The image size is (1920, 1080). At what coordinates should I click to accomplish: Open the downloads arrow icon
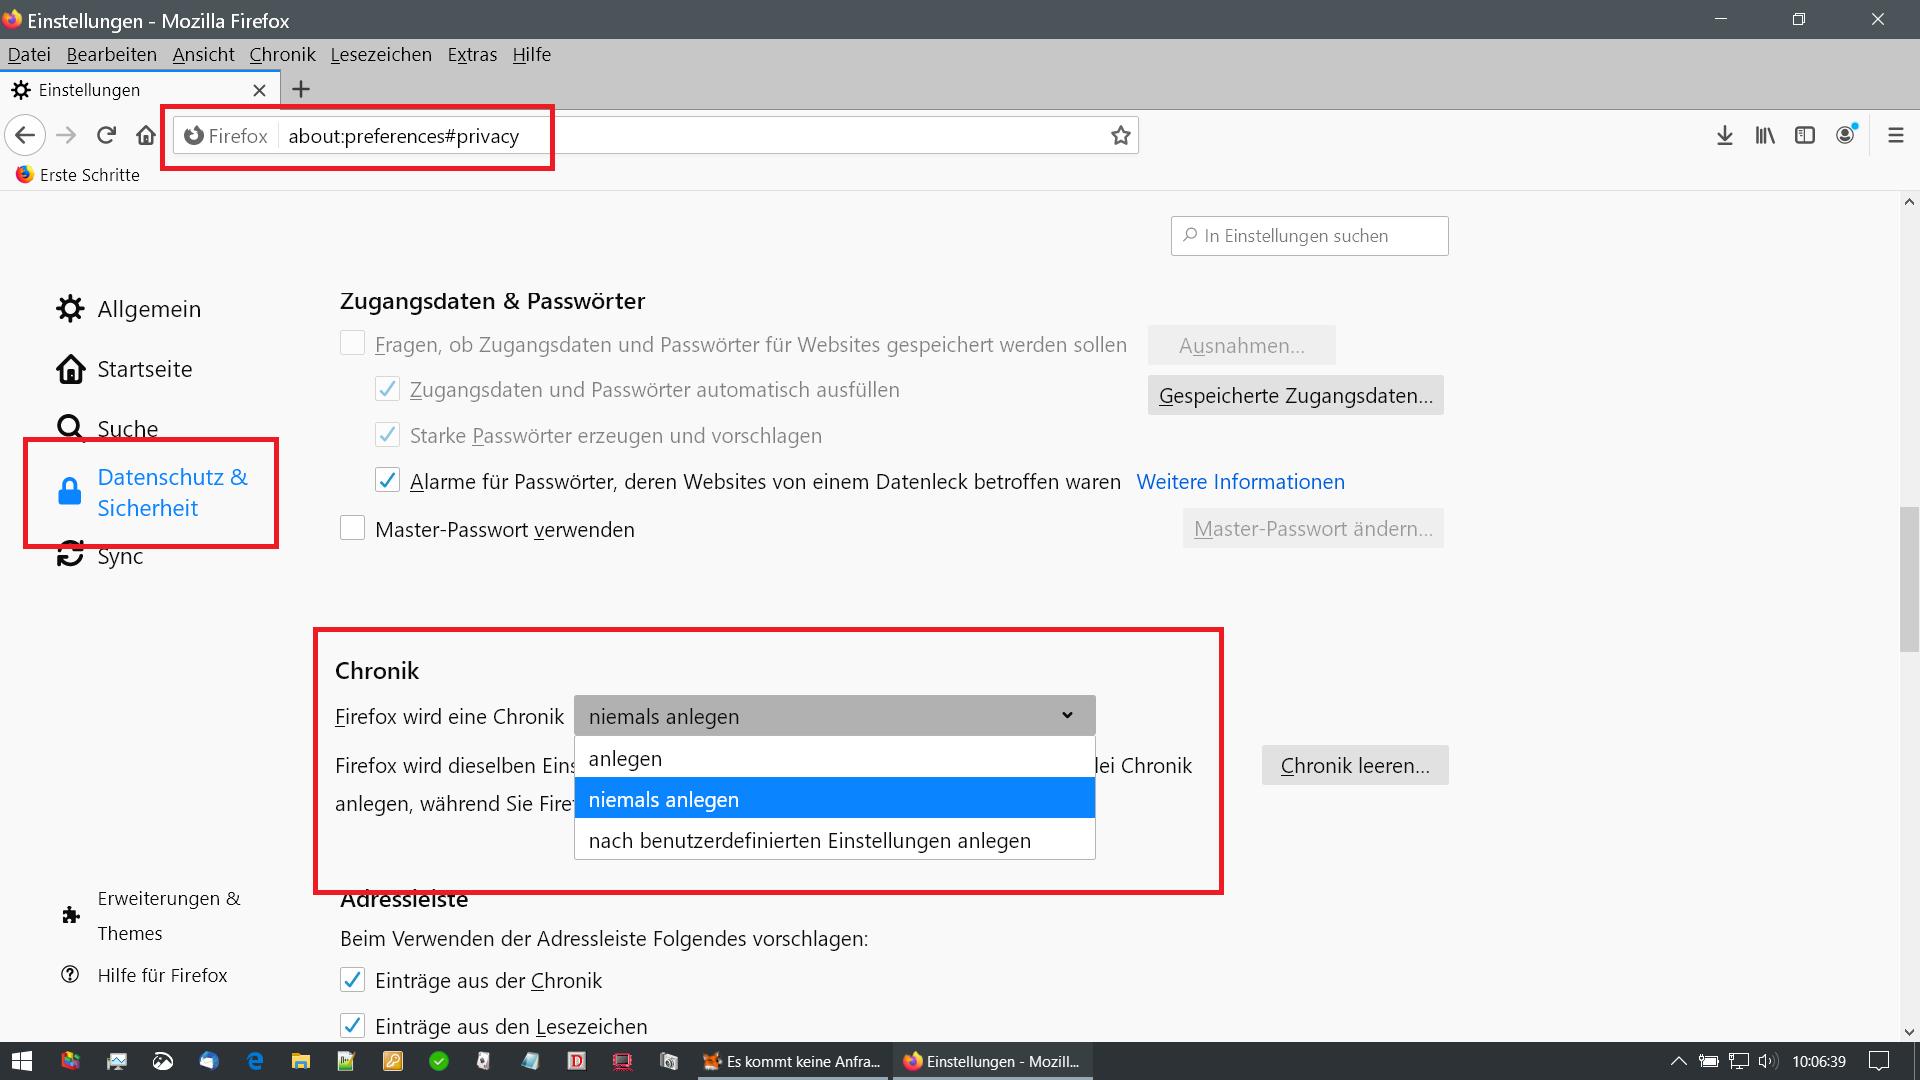[x=1724, y=135]
